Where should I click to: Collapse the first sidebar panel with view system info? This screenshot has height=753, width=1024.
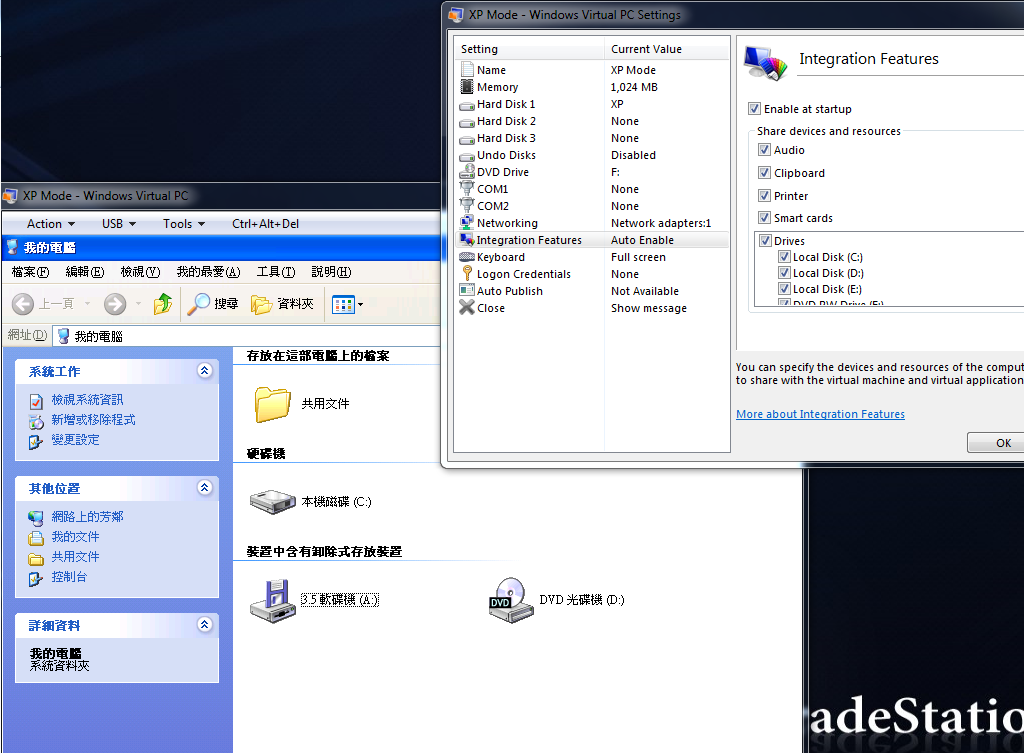(204, 370)
